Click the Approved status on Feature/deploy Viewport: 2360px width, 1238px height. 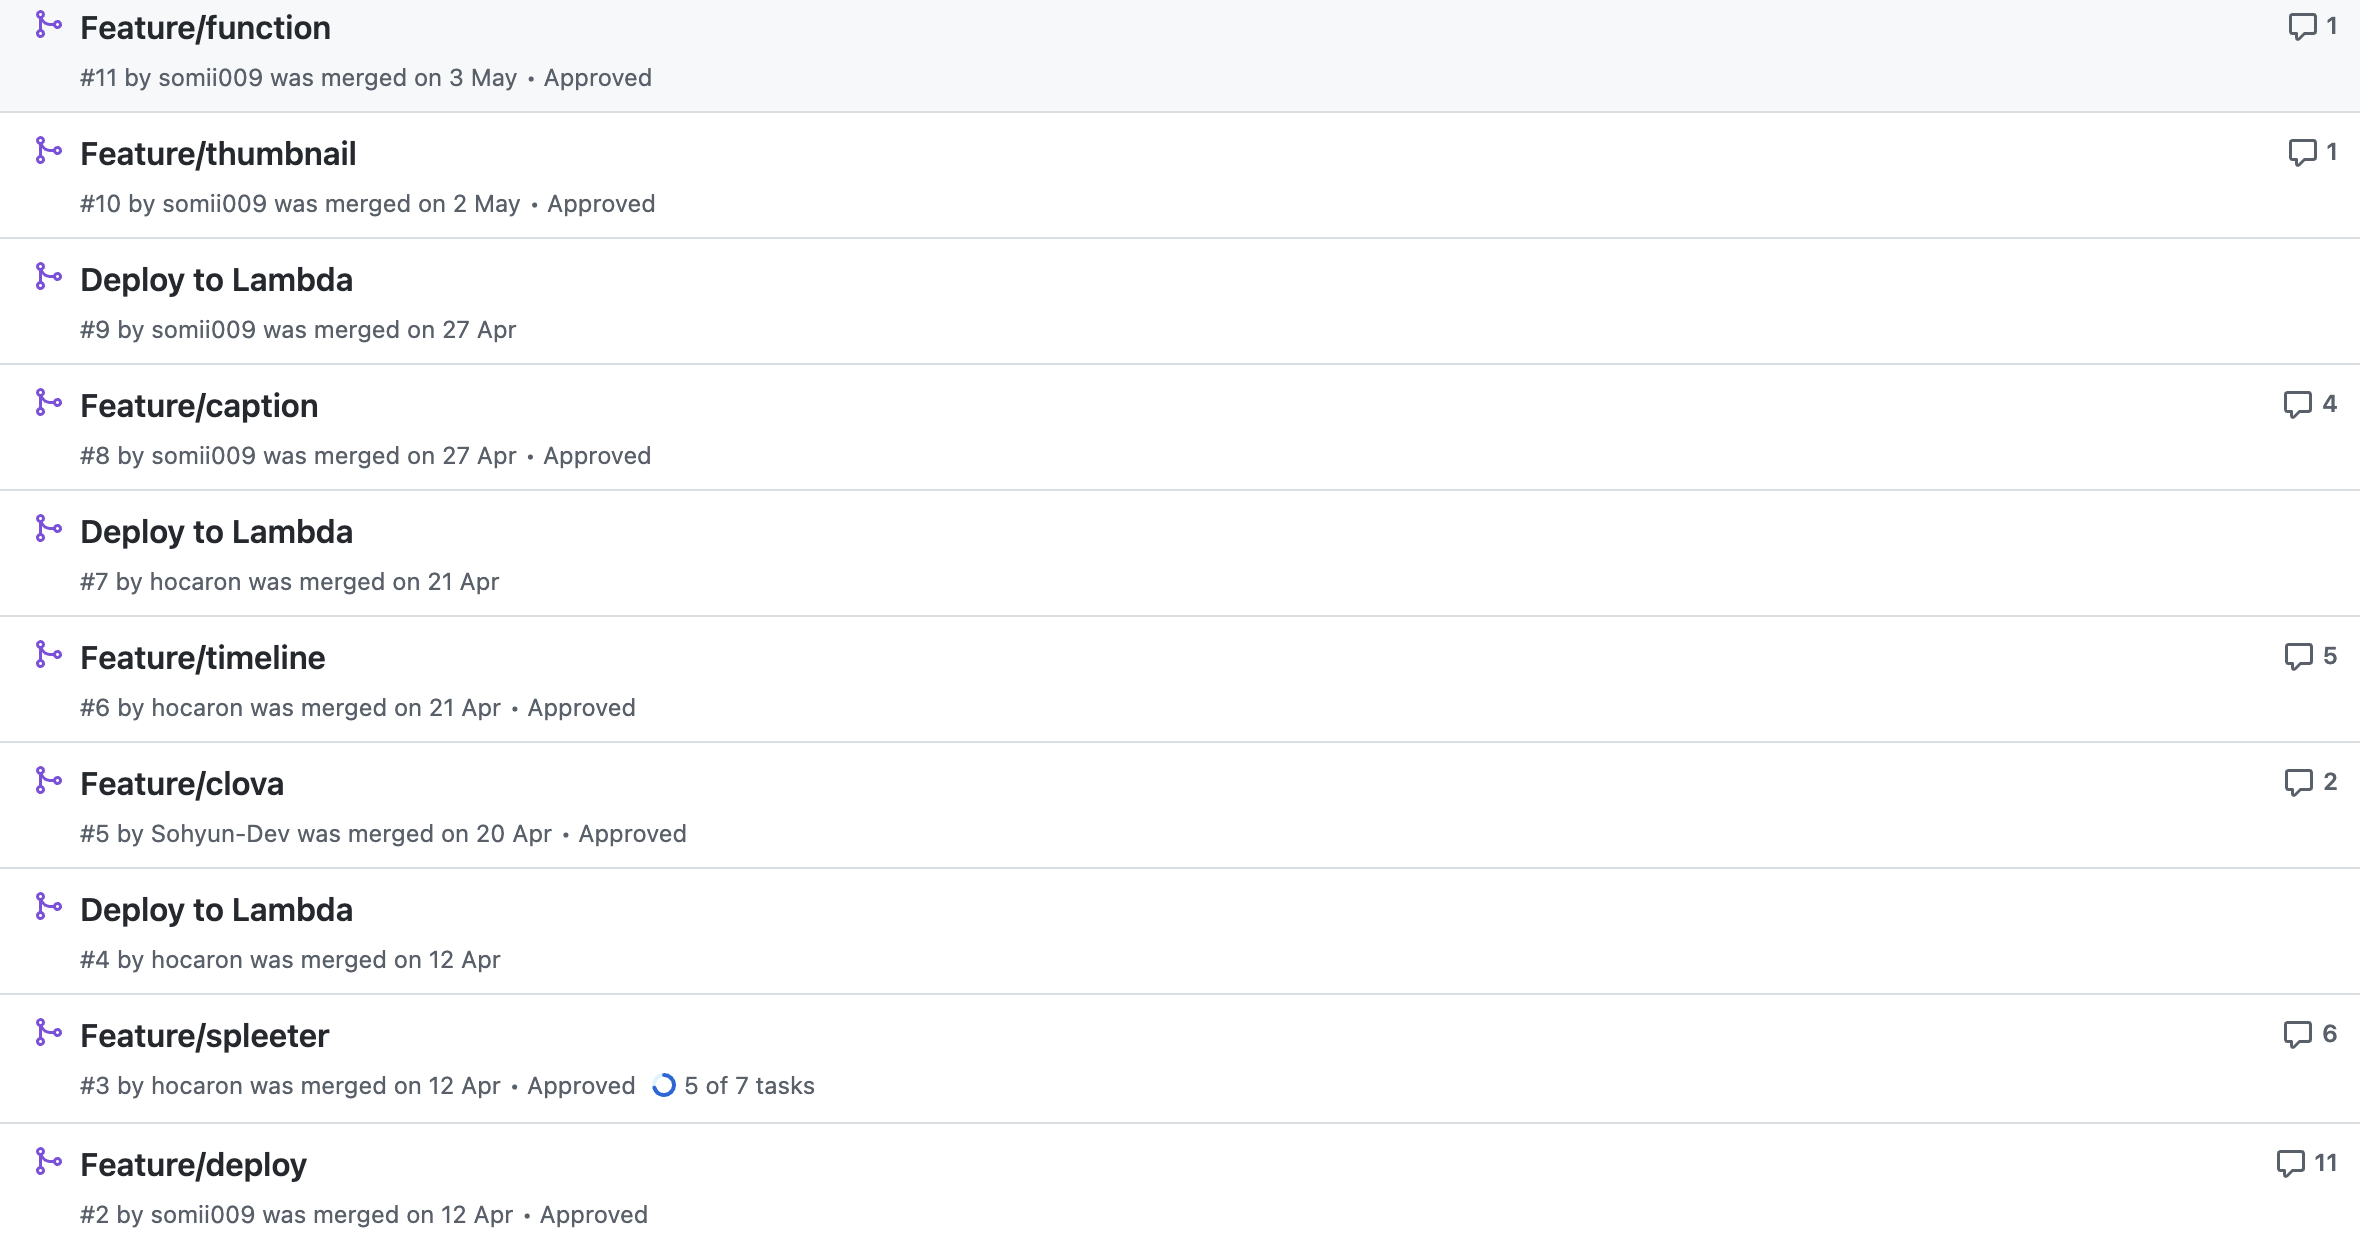[x=594, y=1215]
